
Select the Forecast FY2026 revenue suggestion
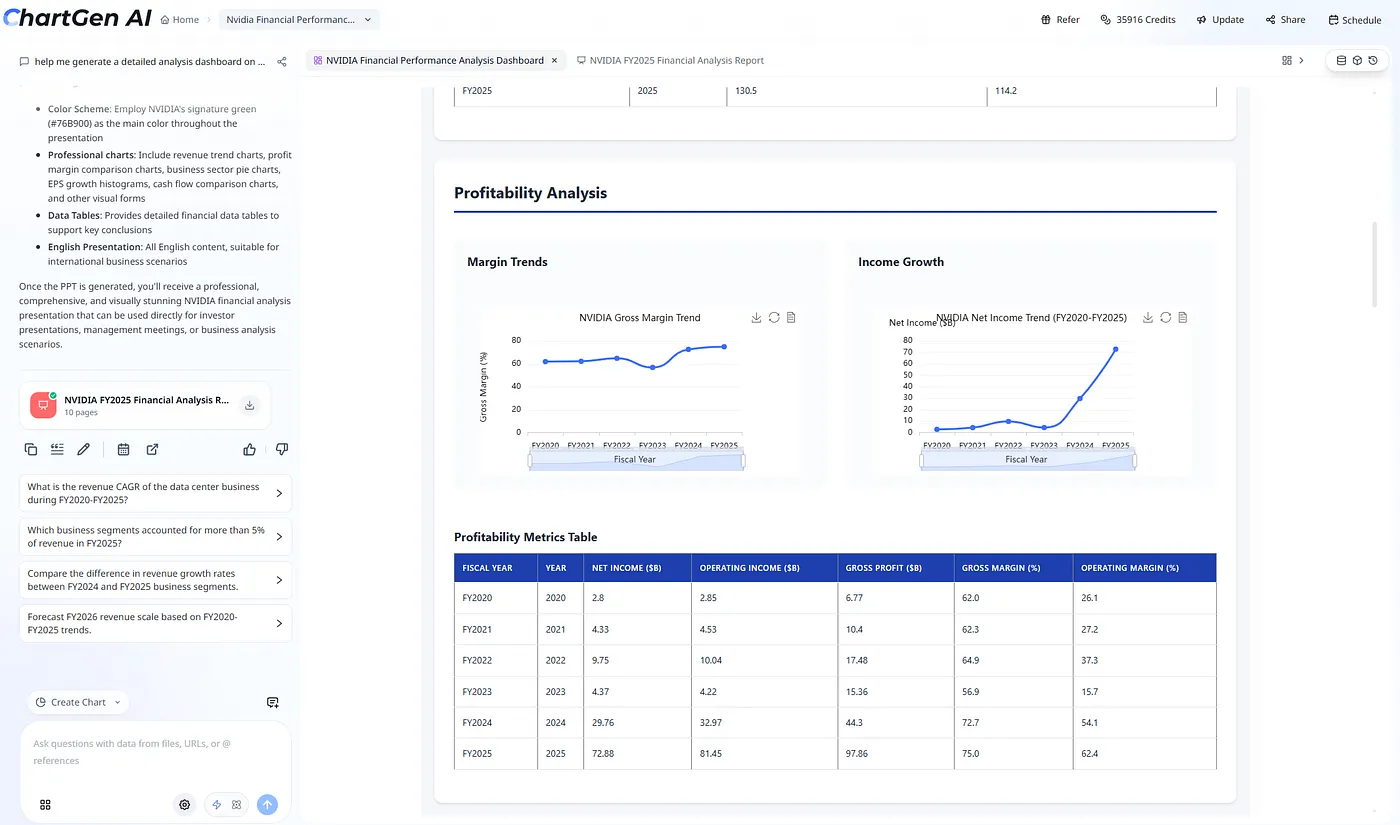(156, 623)
